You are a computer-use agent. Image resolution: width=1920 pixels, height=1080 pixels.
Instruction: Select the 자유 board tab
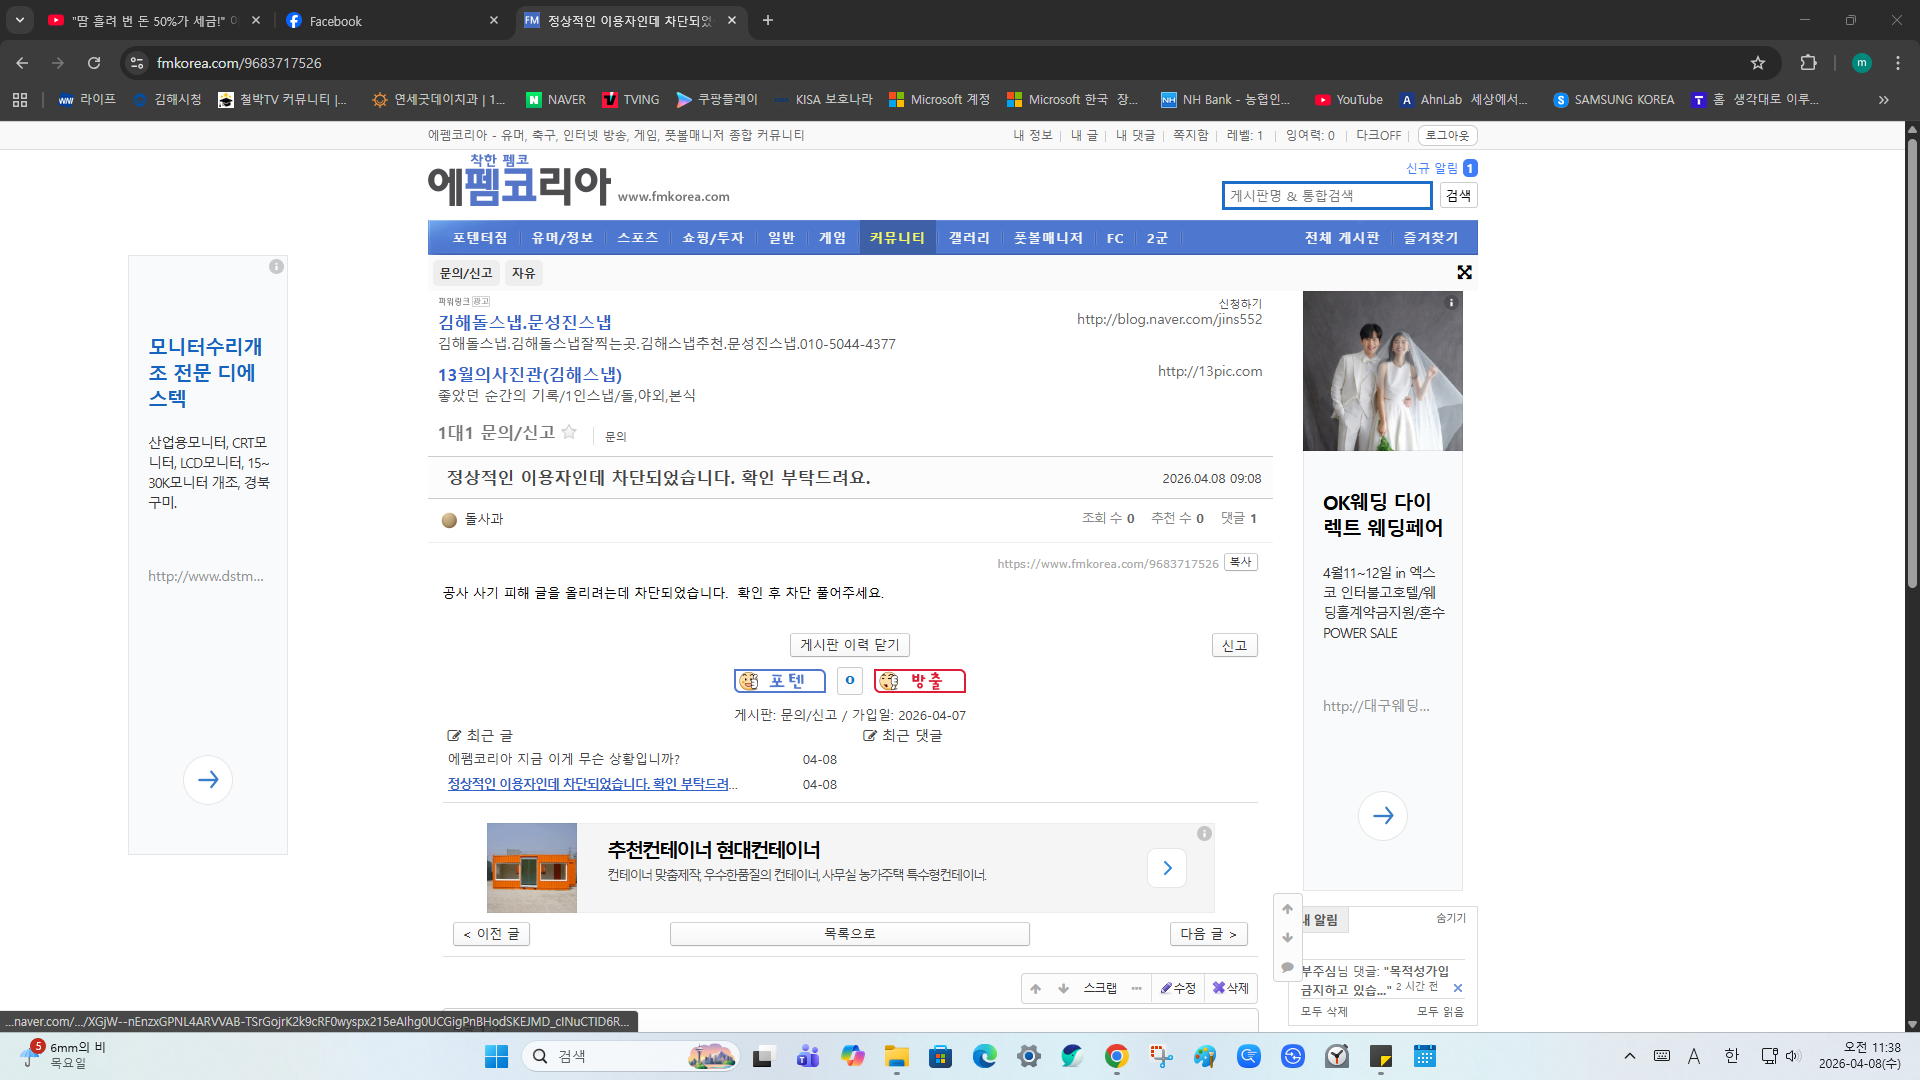523,273
